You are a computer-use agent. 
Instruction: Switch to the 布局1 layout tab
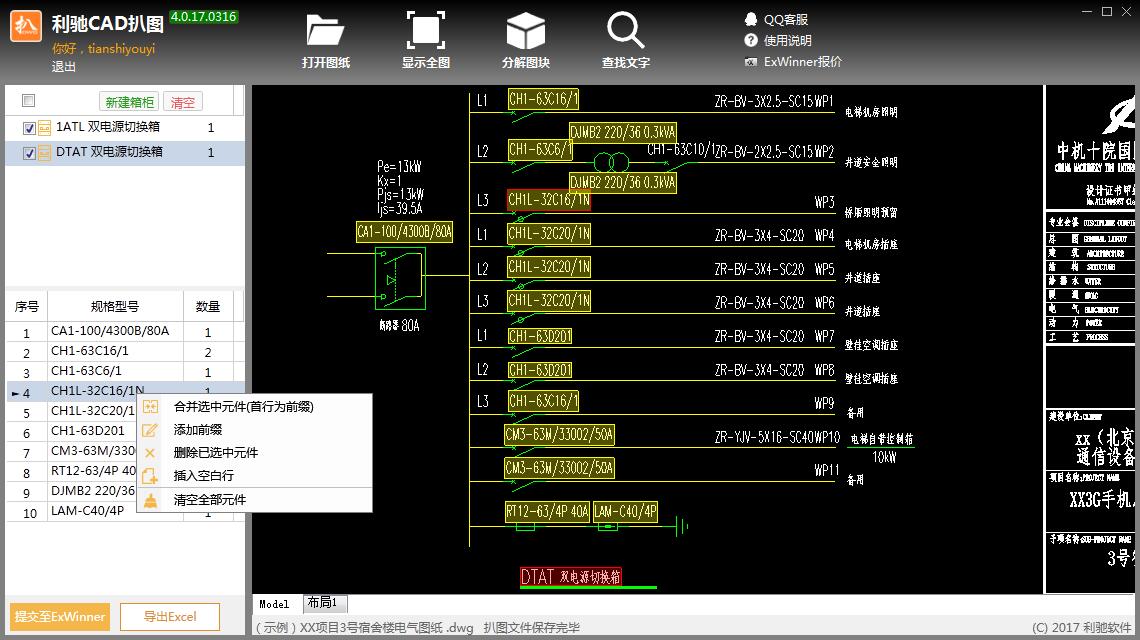pos(322,603)
